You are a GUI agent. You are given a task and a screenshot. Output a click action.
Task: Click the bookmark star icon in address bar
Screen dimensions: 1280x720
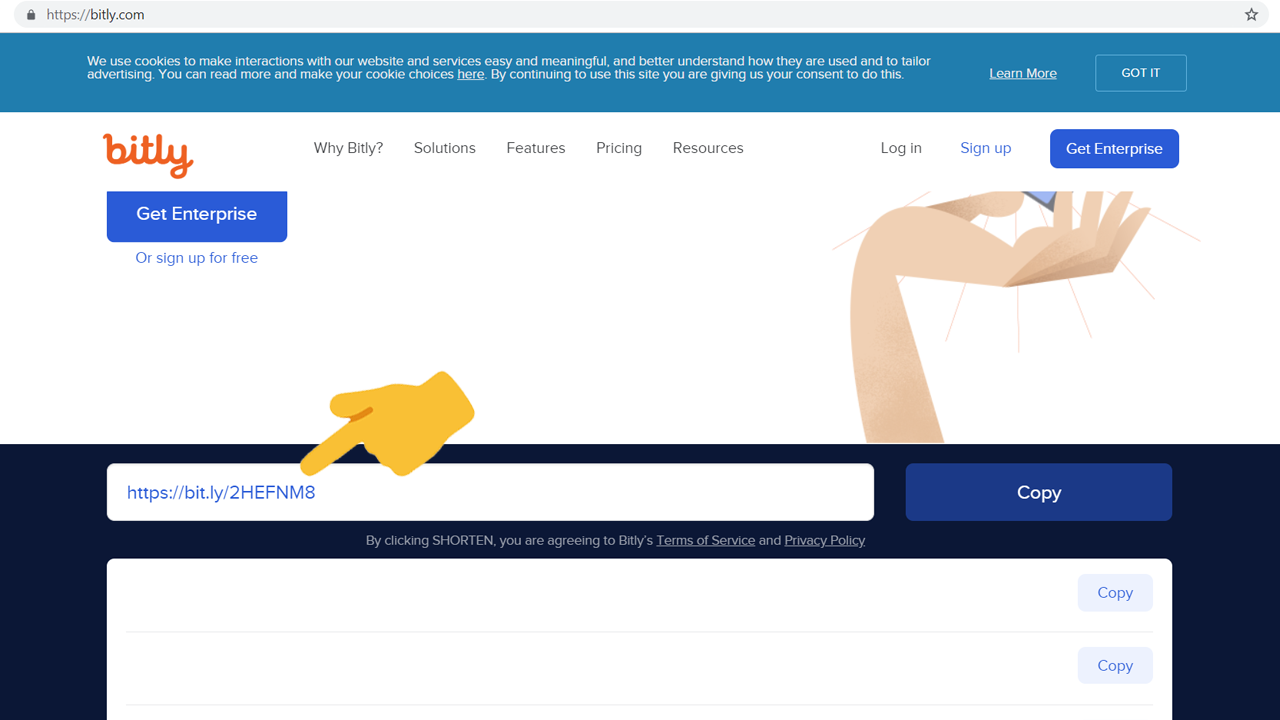(x=1251, y=15)
